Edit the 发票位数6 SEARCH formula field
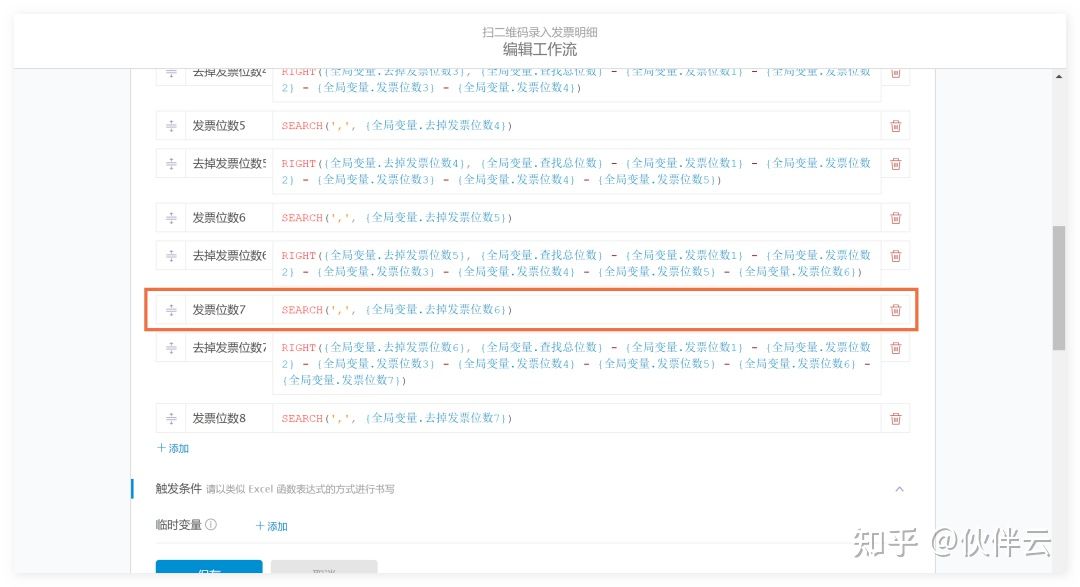 577,218
